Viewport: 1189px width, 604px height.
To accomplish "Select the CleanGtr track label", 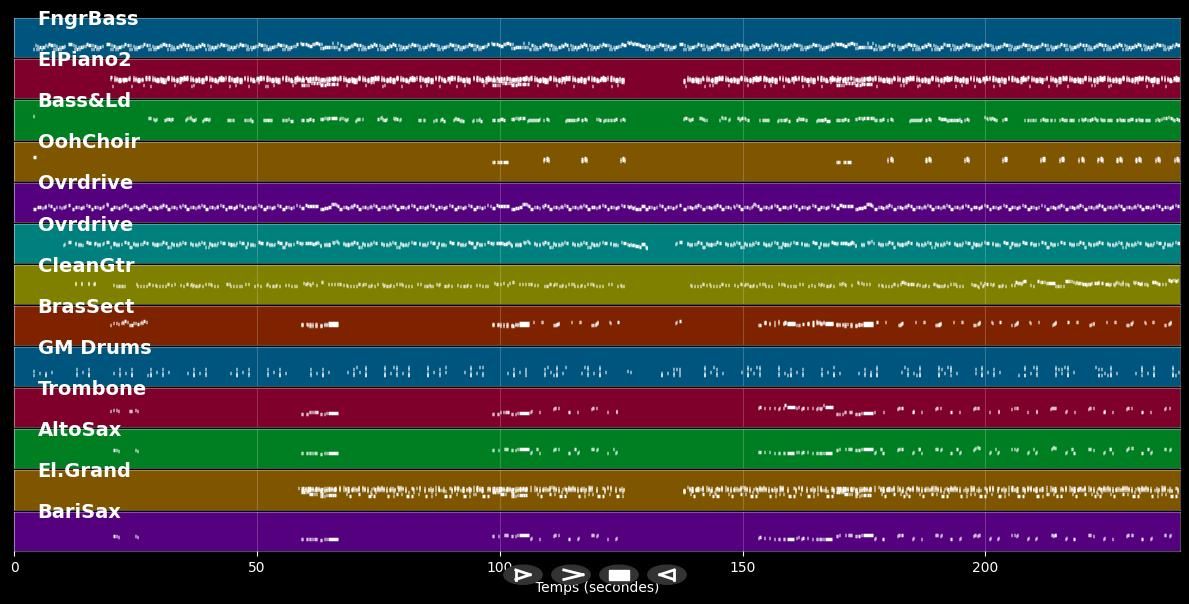I will click(86, 266).
